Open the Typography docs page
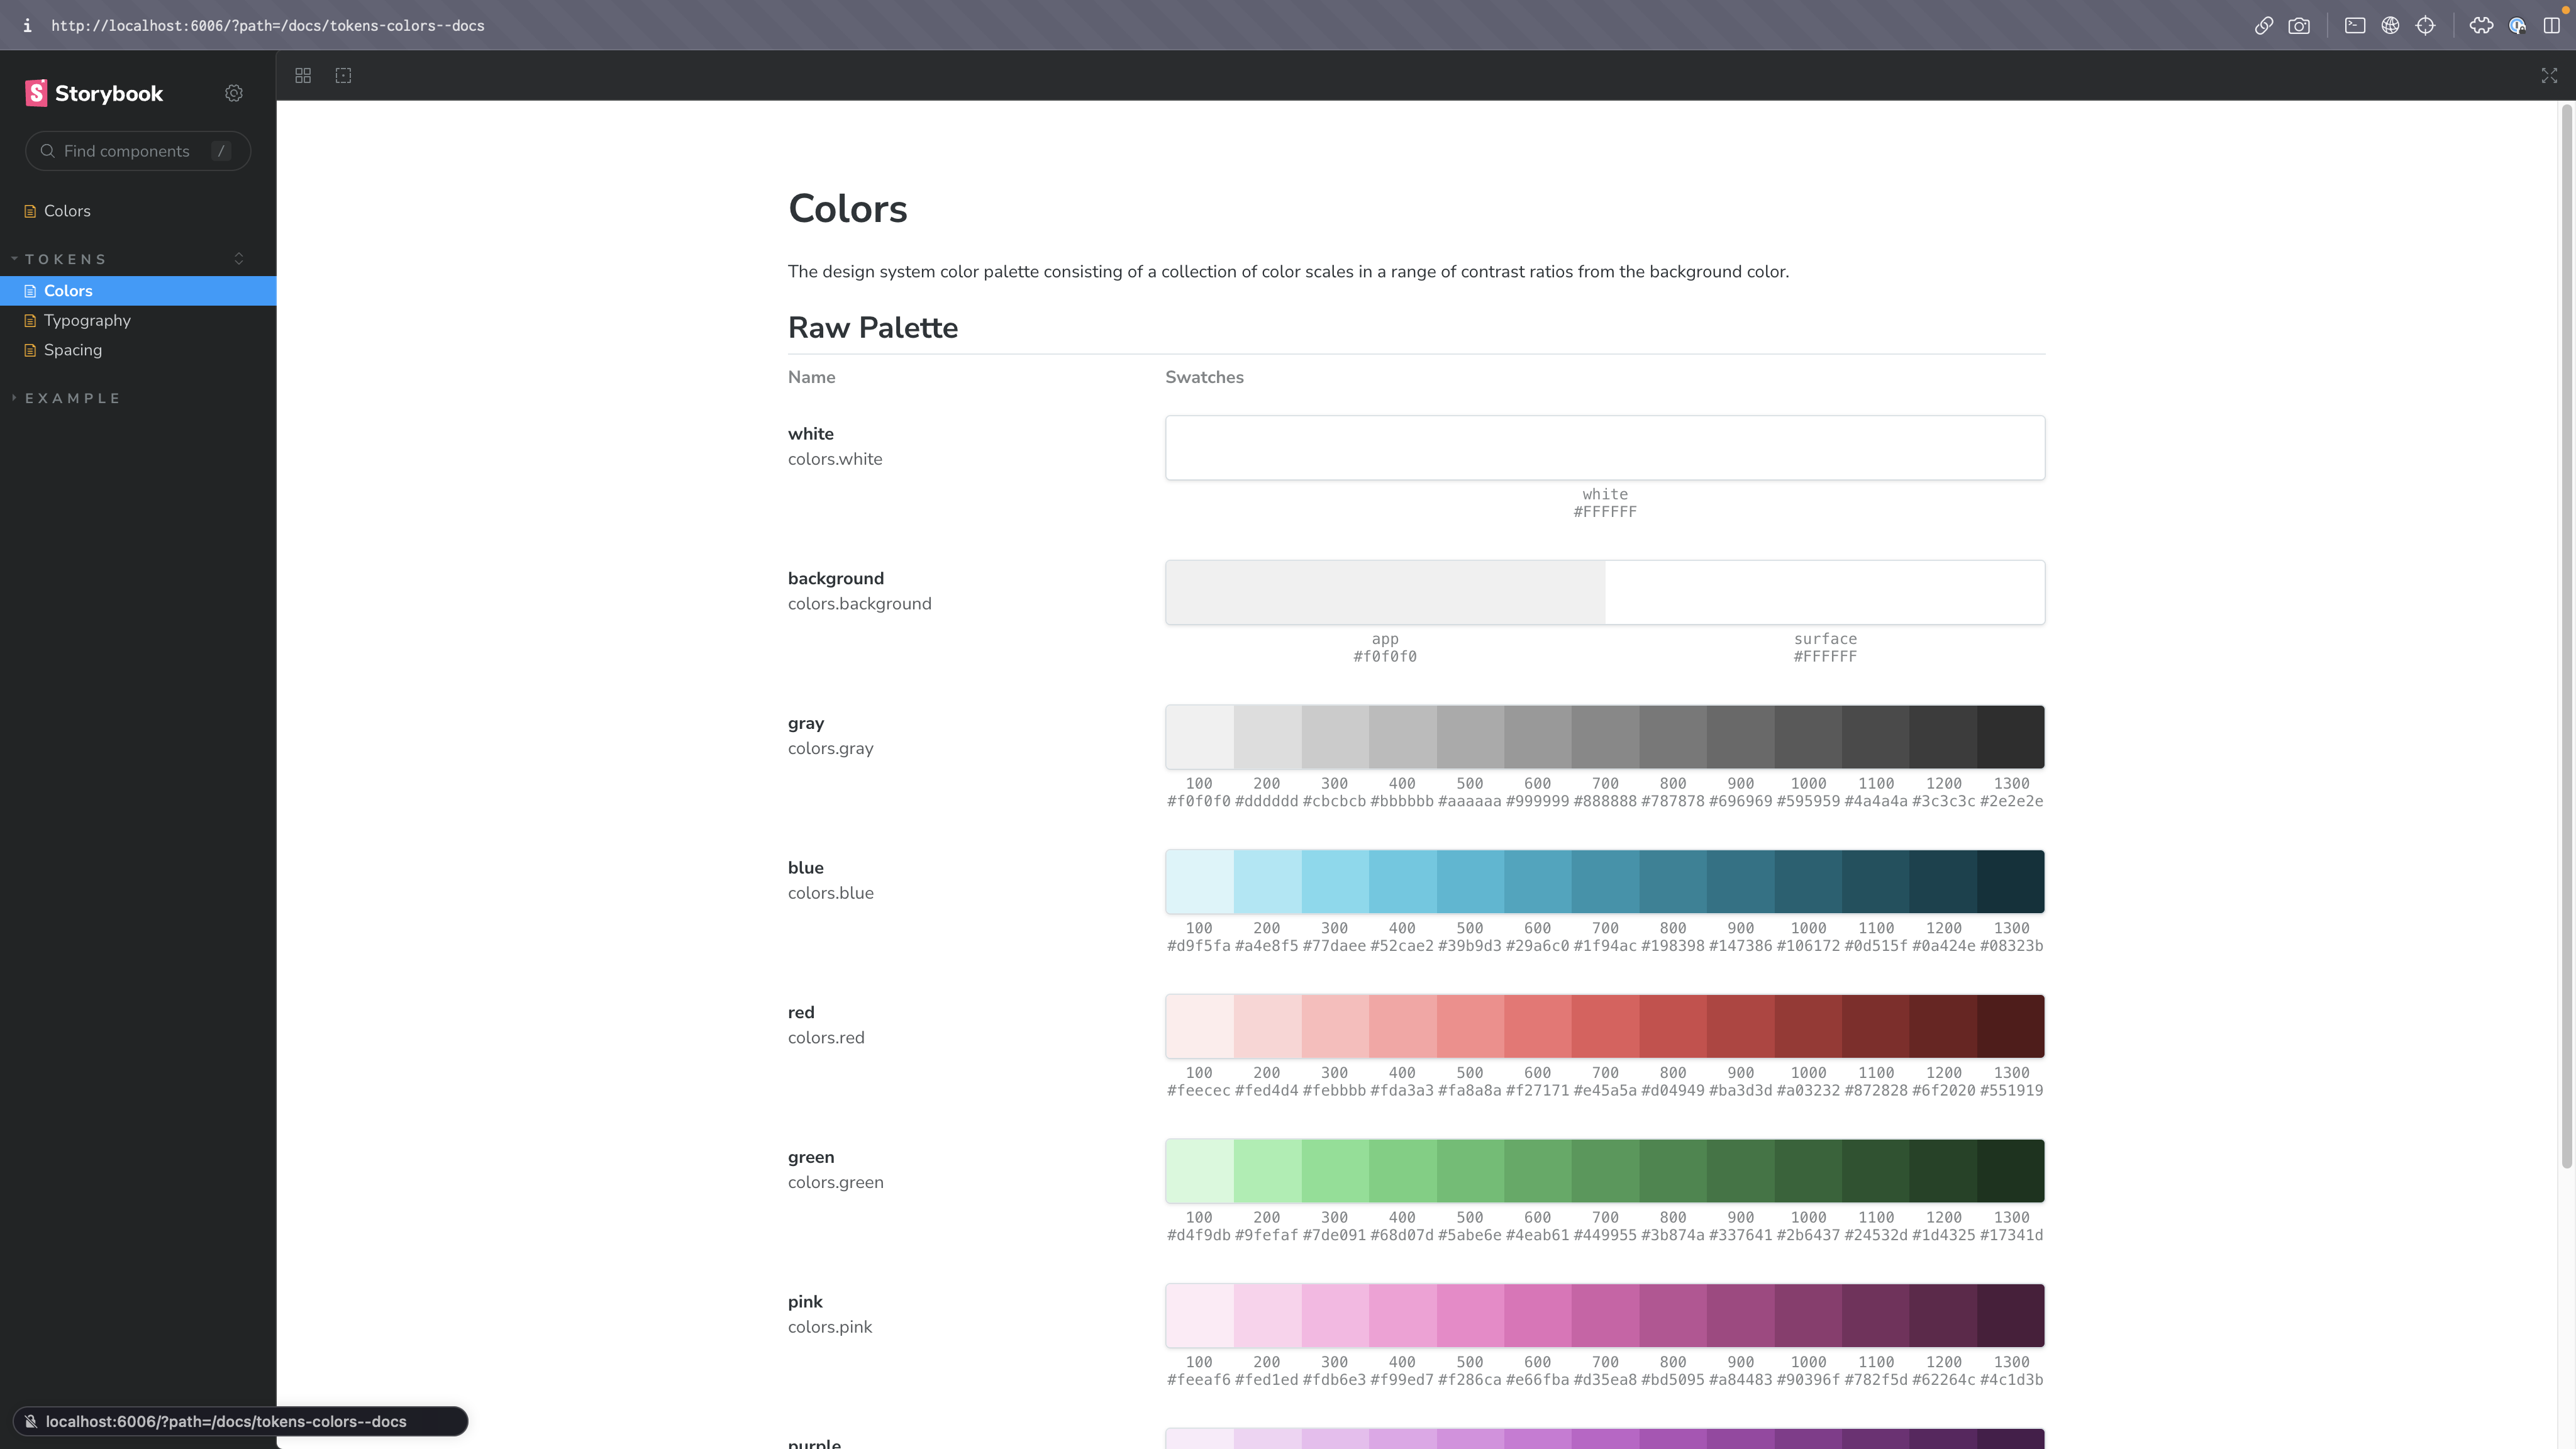Screen dimensions: 2576x1449 click(87, 320)
